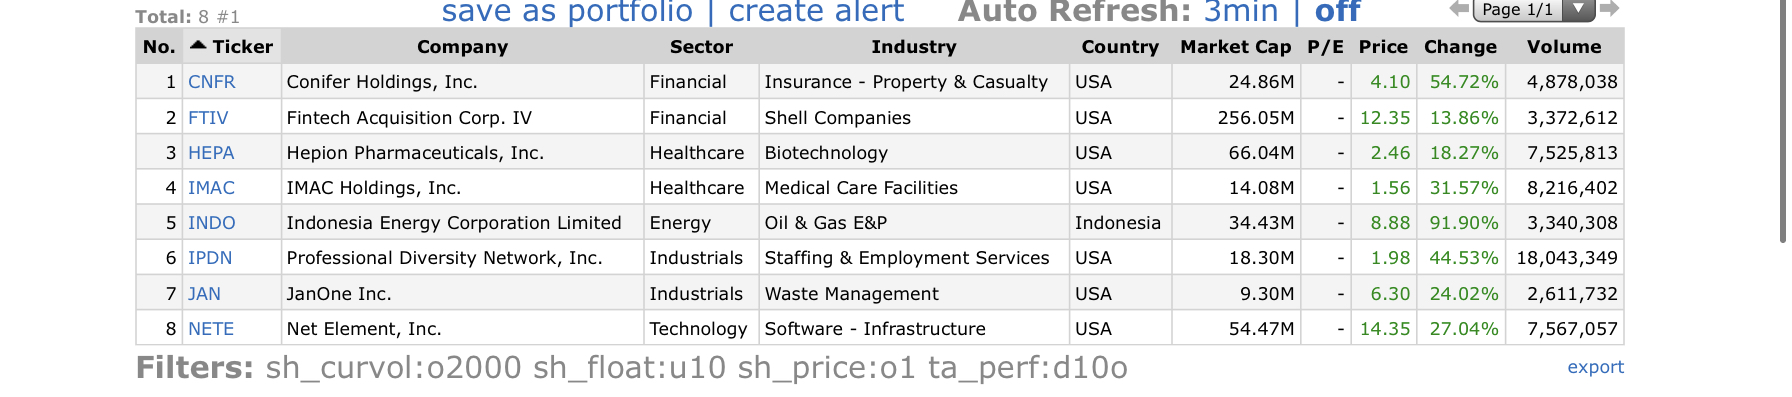The width and height of the screenshot is (1792, 397).
Task: Turn auto refresh off
Action: point(1337,12)
